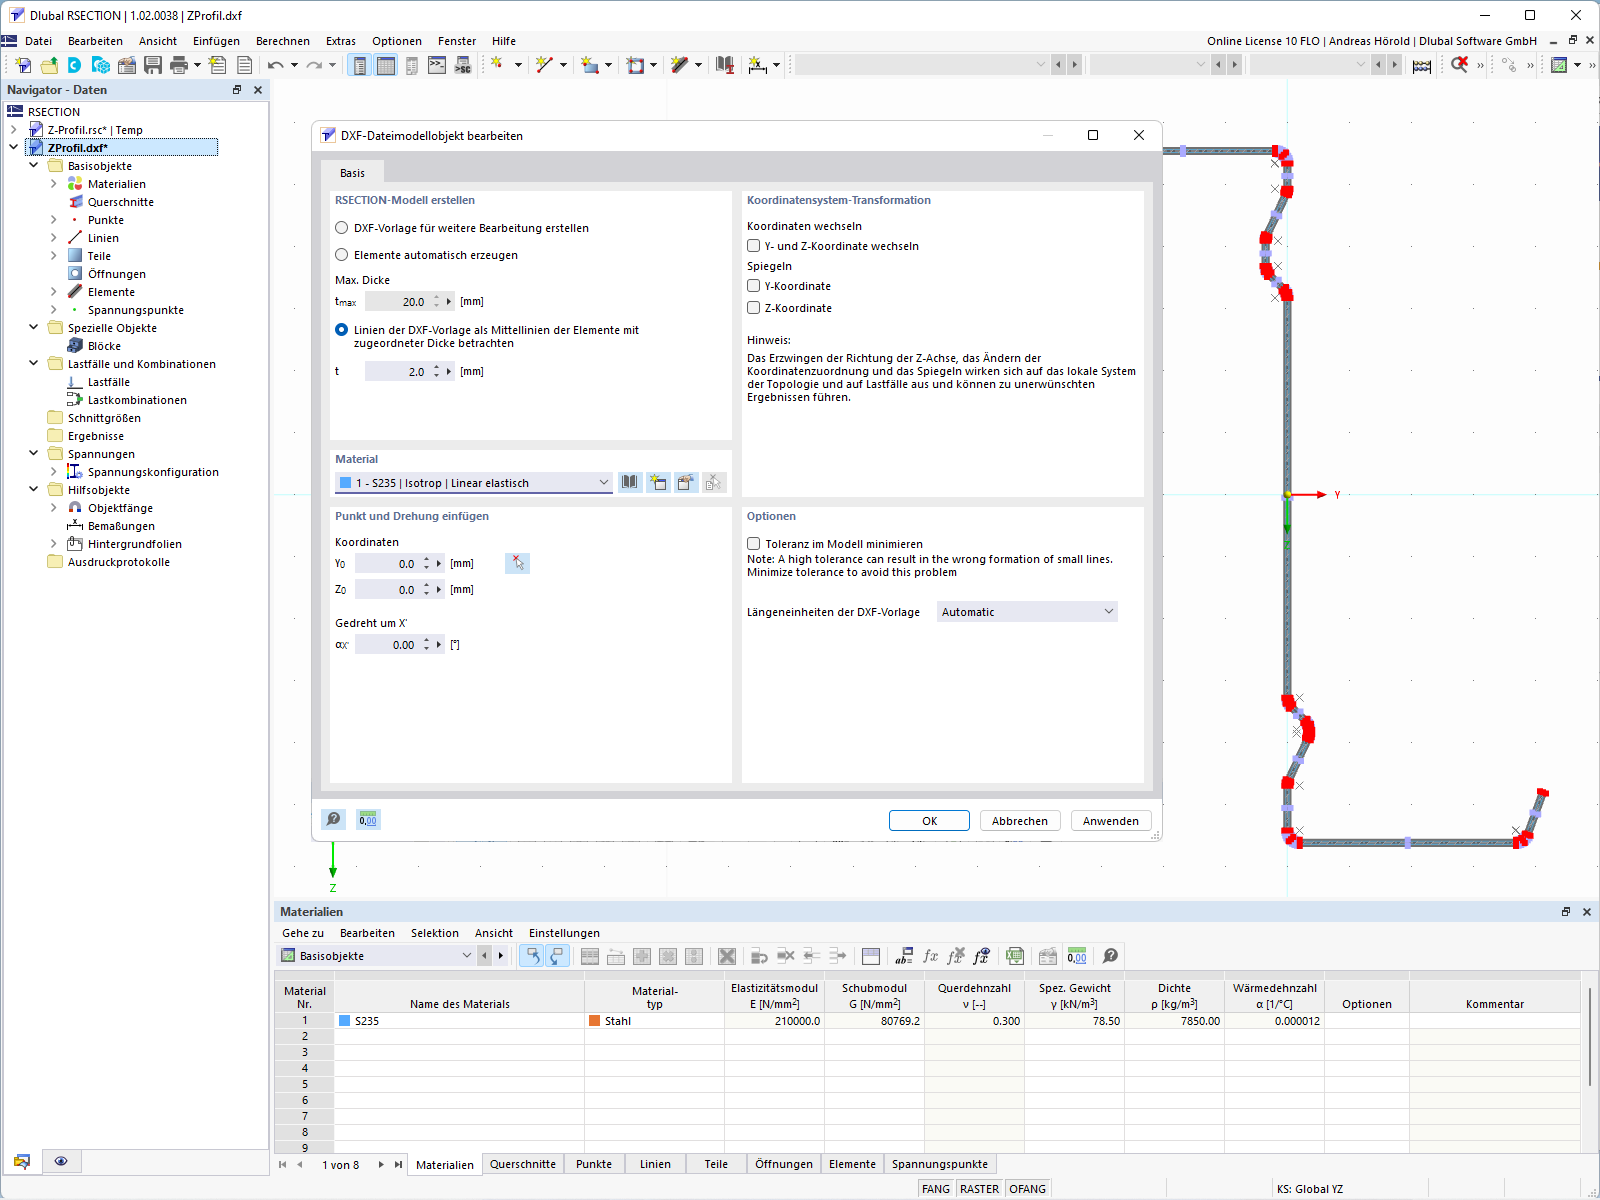Select Linien der DXF-Vorlage als Mittellinien option
1600x1200 pixels.
[x=342, y=330]
